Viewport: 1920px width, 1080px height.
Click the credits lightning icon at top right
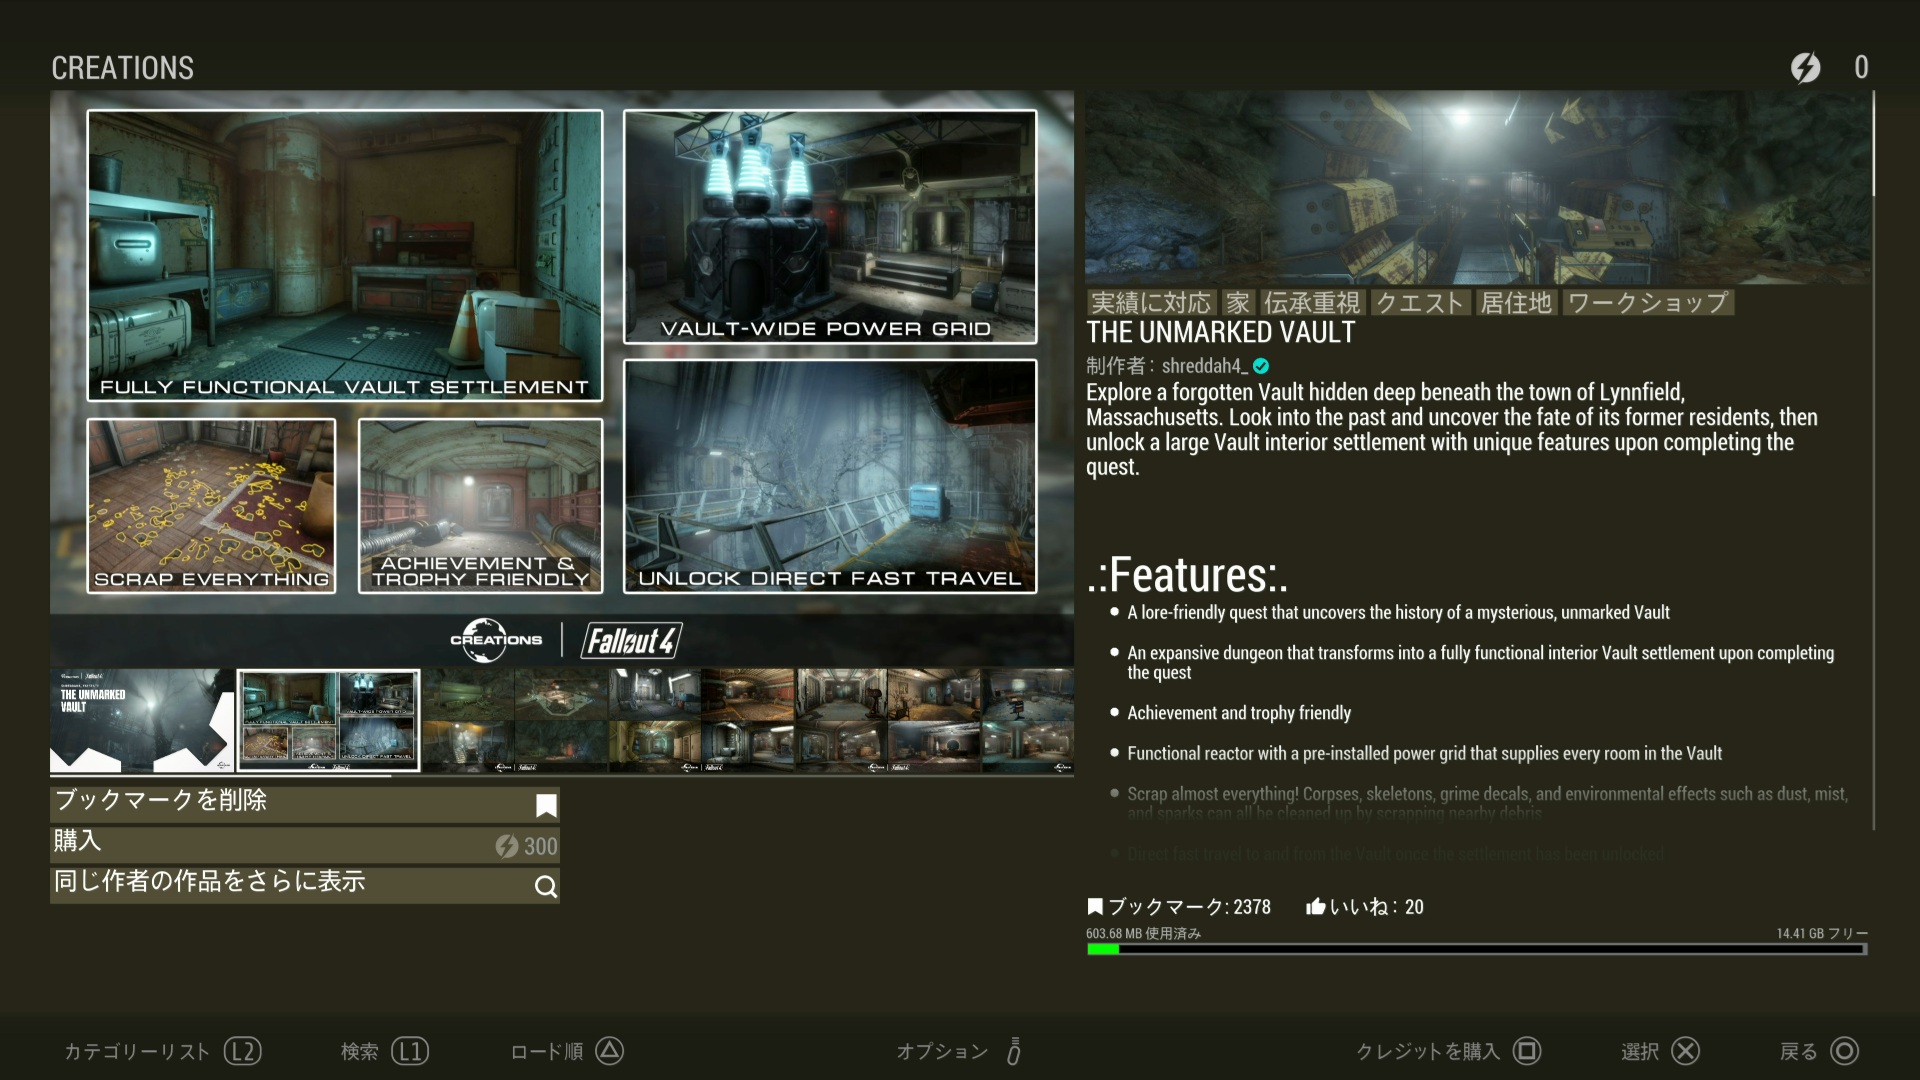[1805, 67]
